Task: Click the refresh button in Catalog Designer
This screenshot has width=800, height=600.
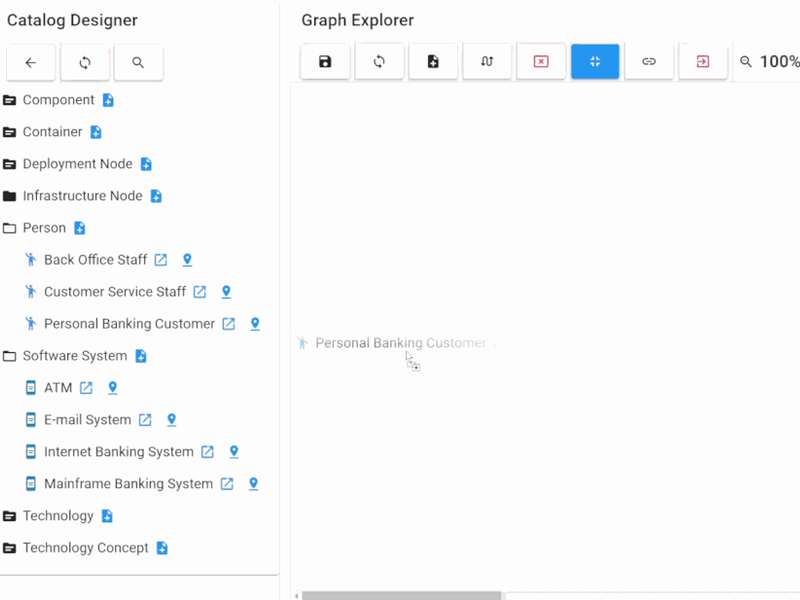Action: (x=85, y=62)
